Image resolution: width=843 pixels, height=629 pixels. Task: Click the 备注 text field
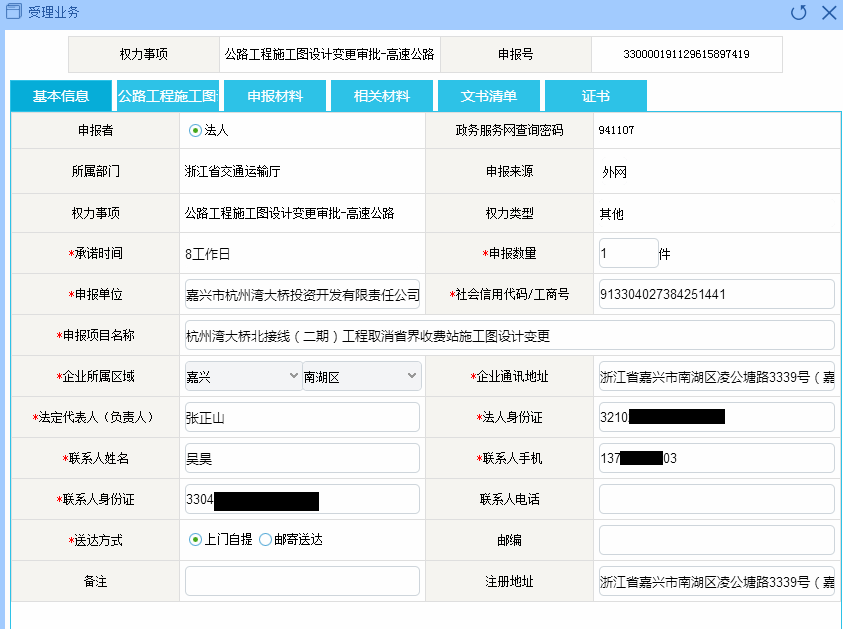[x=302, y=581]
